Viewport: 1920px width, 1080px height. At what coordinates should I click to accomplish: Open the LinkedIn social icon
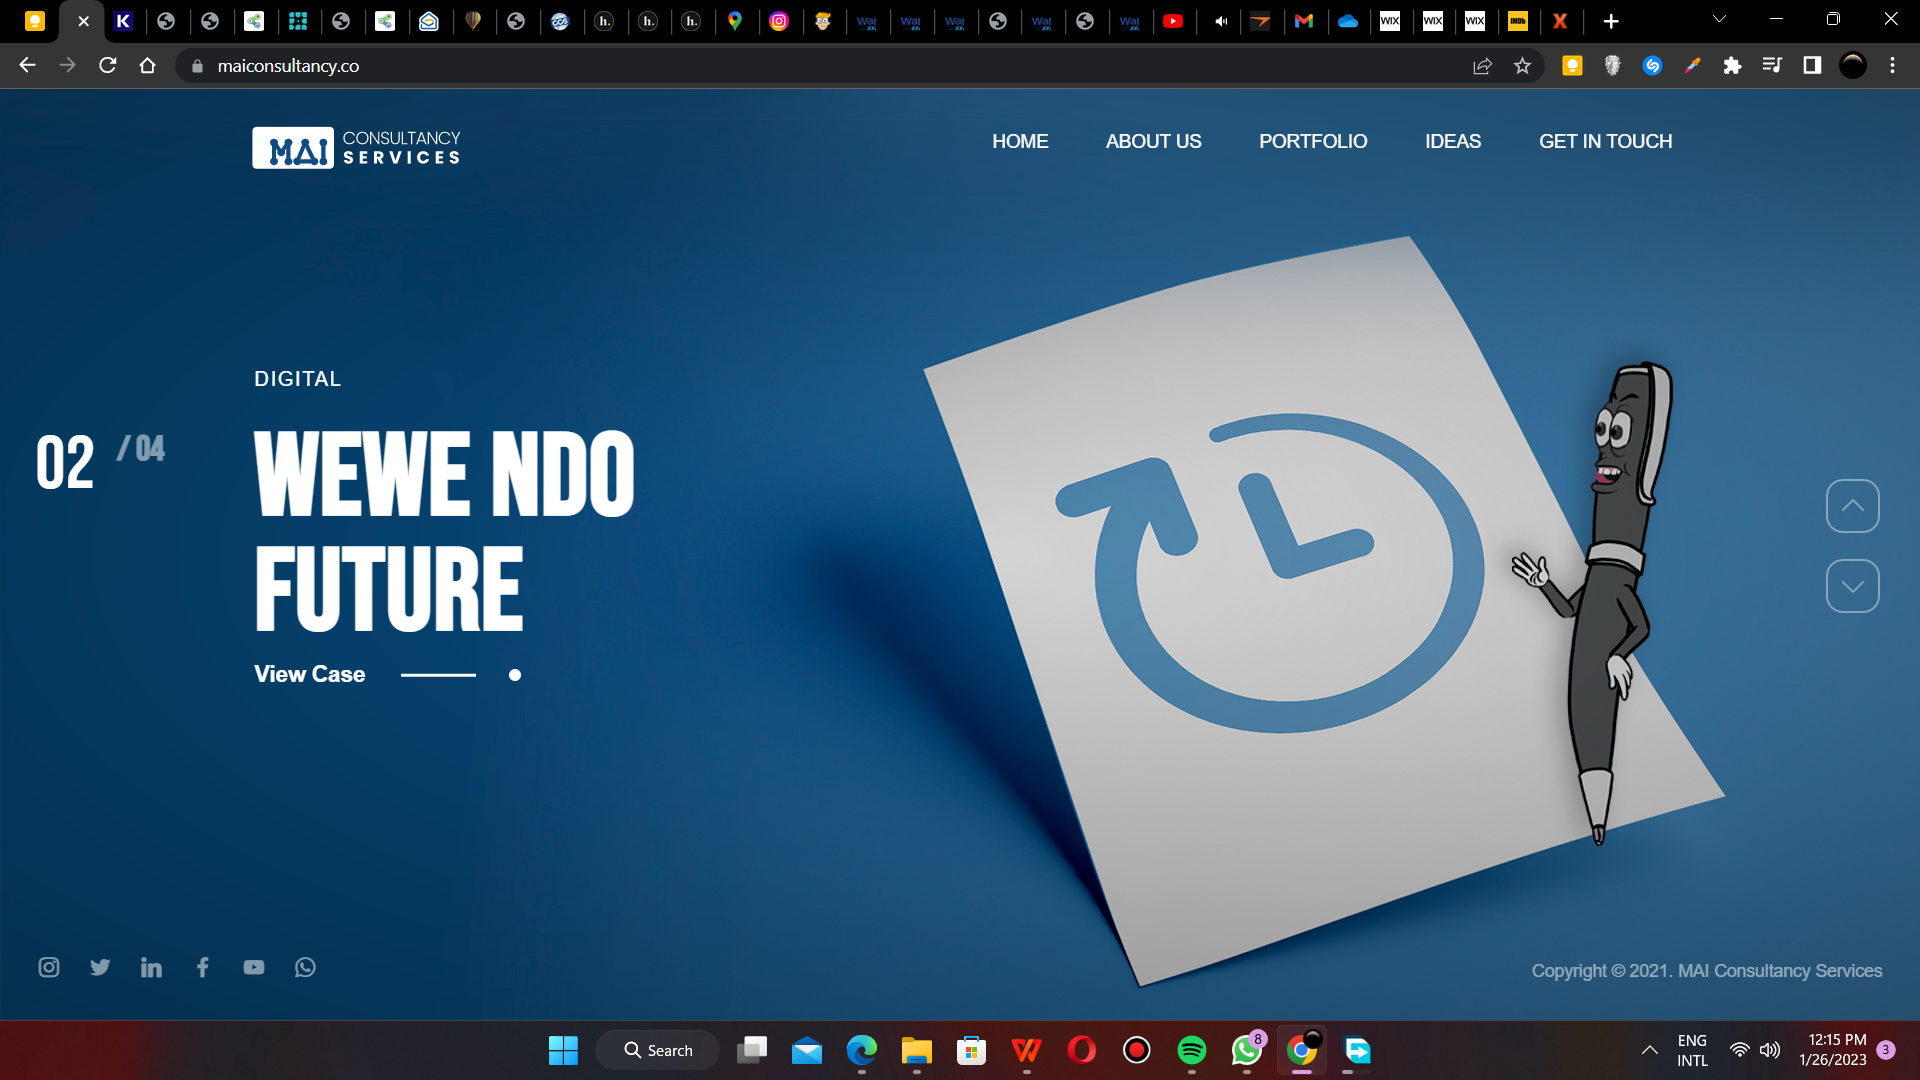[x=151, y=967]
